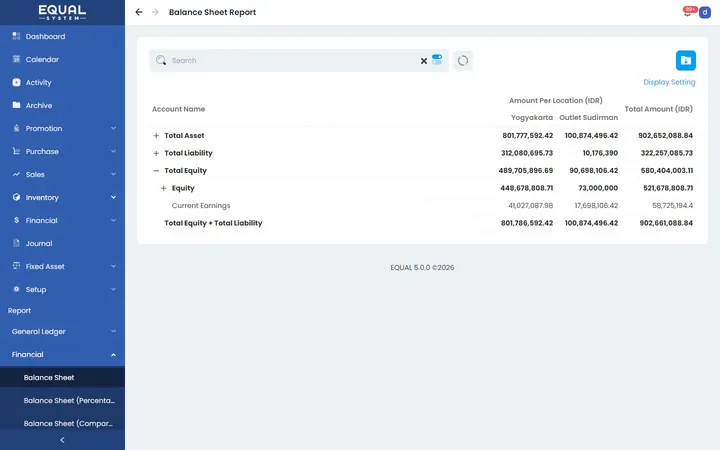Toggle the search filter switch
The image size is (720, 450).
tap(437, 60)
